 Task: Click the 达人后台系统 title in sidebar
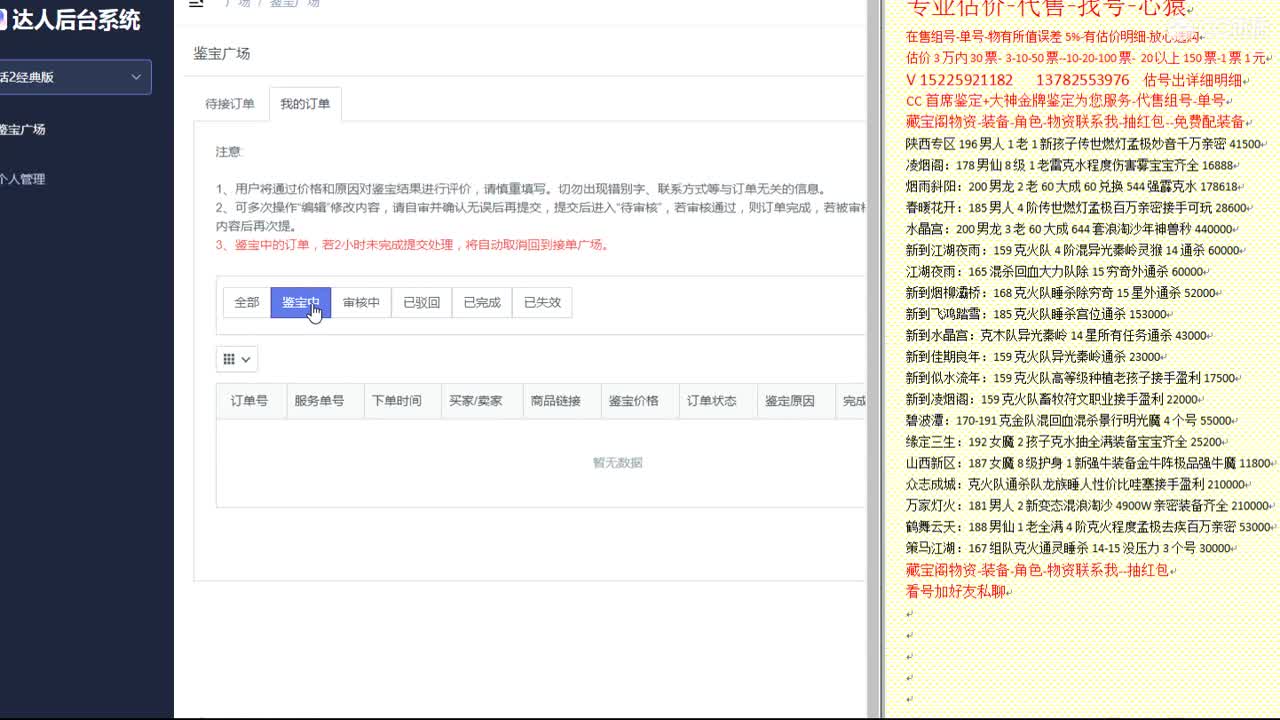click(76, 19)
